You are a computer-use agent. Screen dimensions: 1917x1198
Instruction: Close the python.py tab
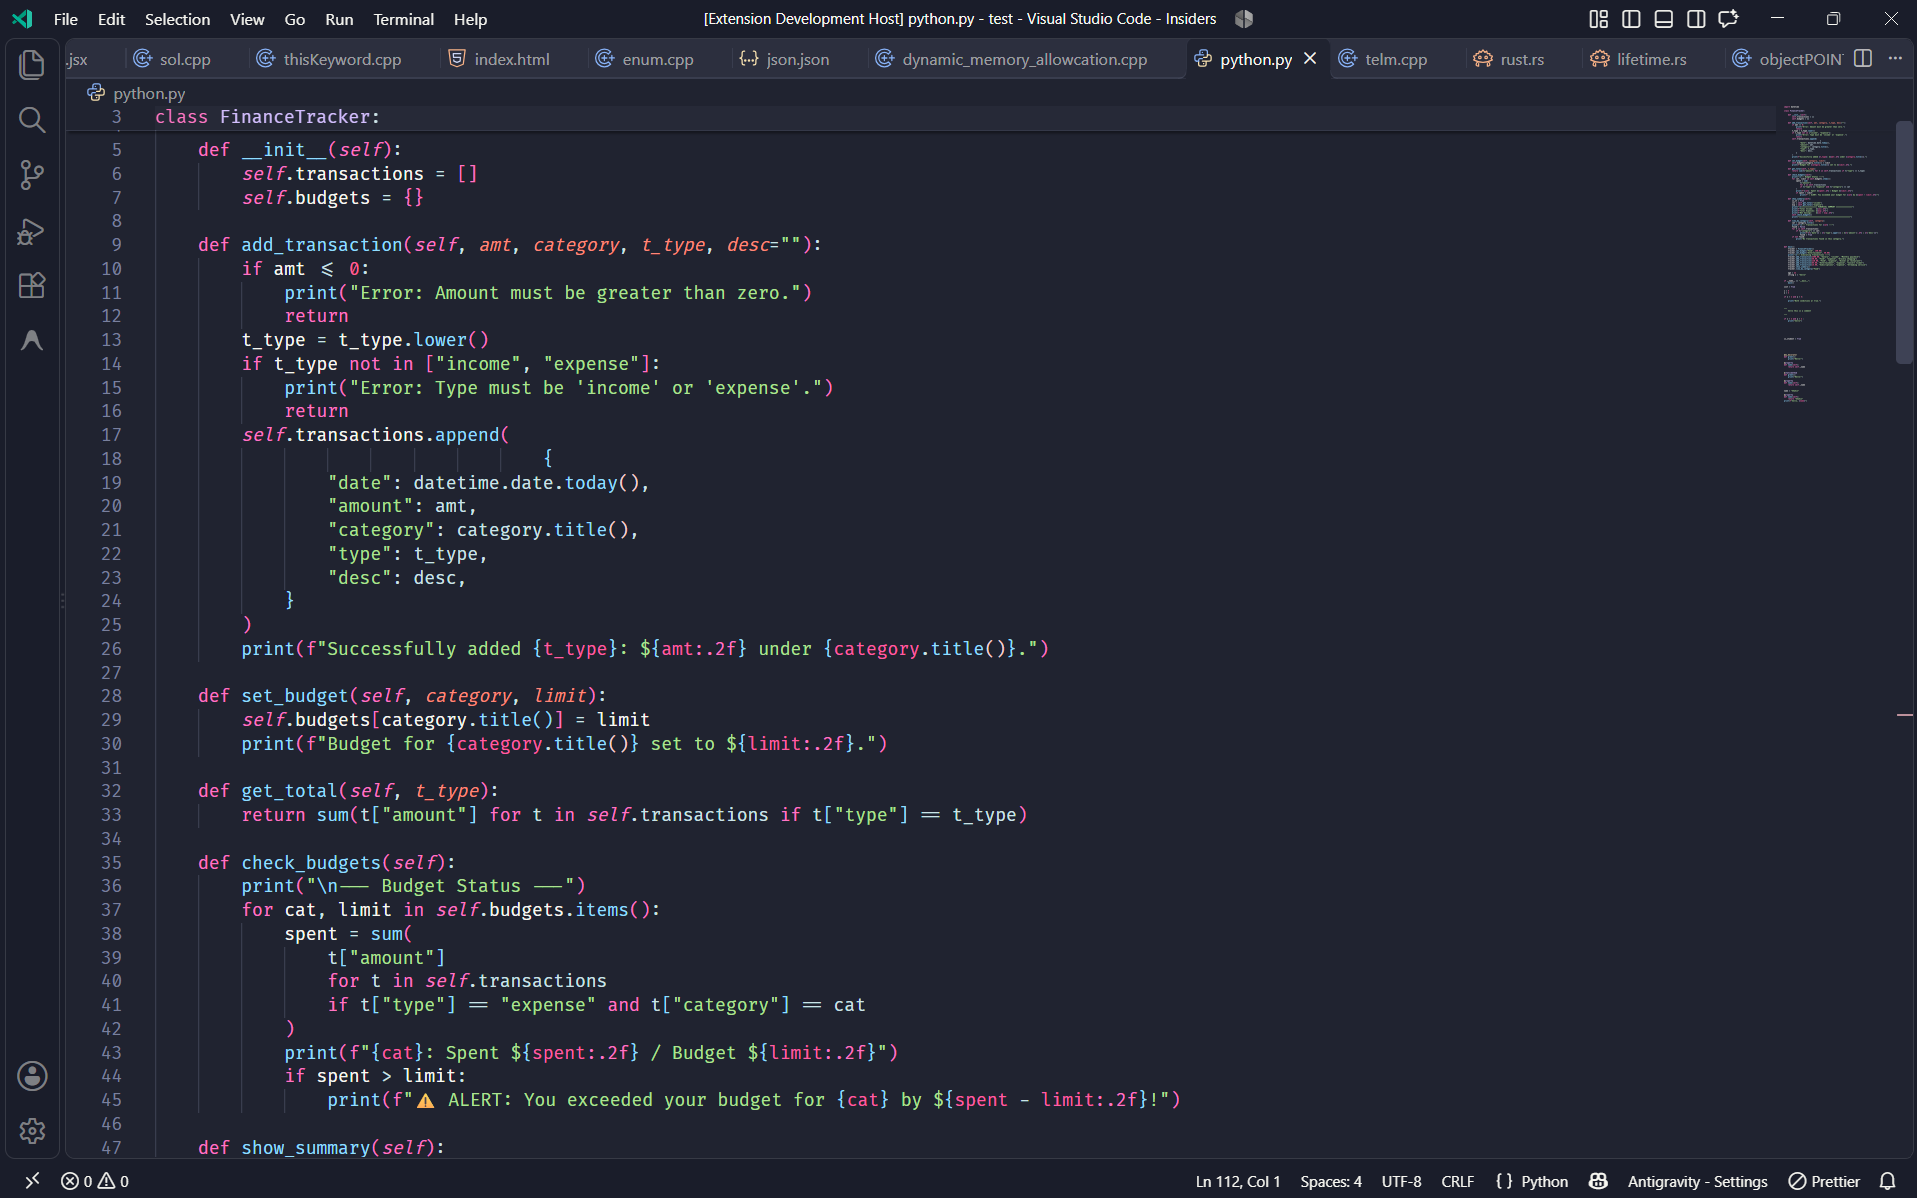click(x=1310, y=59)
